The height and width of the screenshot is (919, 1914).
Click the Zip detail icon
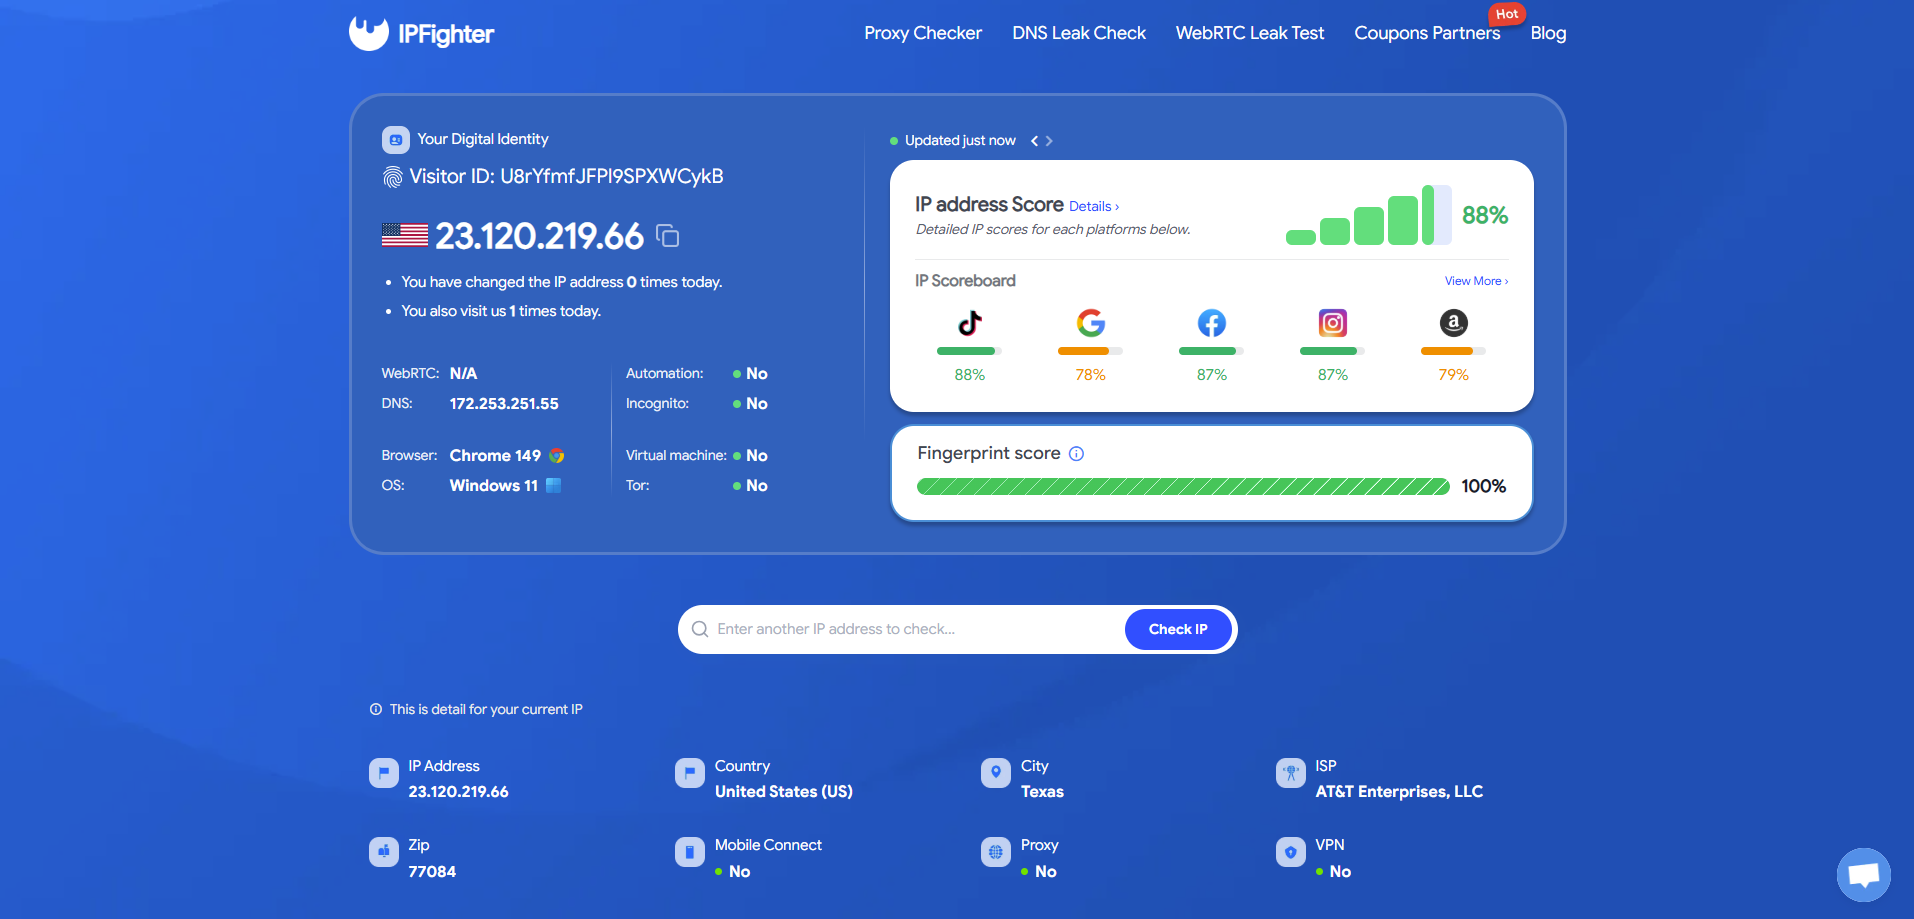click(x=383, y=852)
